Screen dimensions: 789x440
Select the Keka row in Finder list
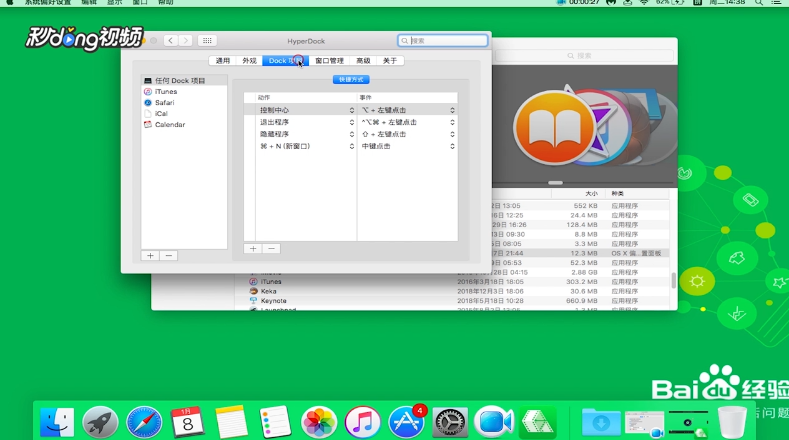pos(453,291)
